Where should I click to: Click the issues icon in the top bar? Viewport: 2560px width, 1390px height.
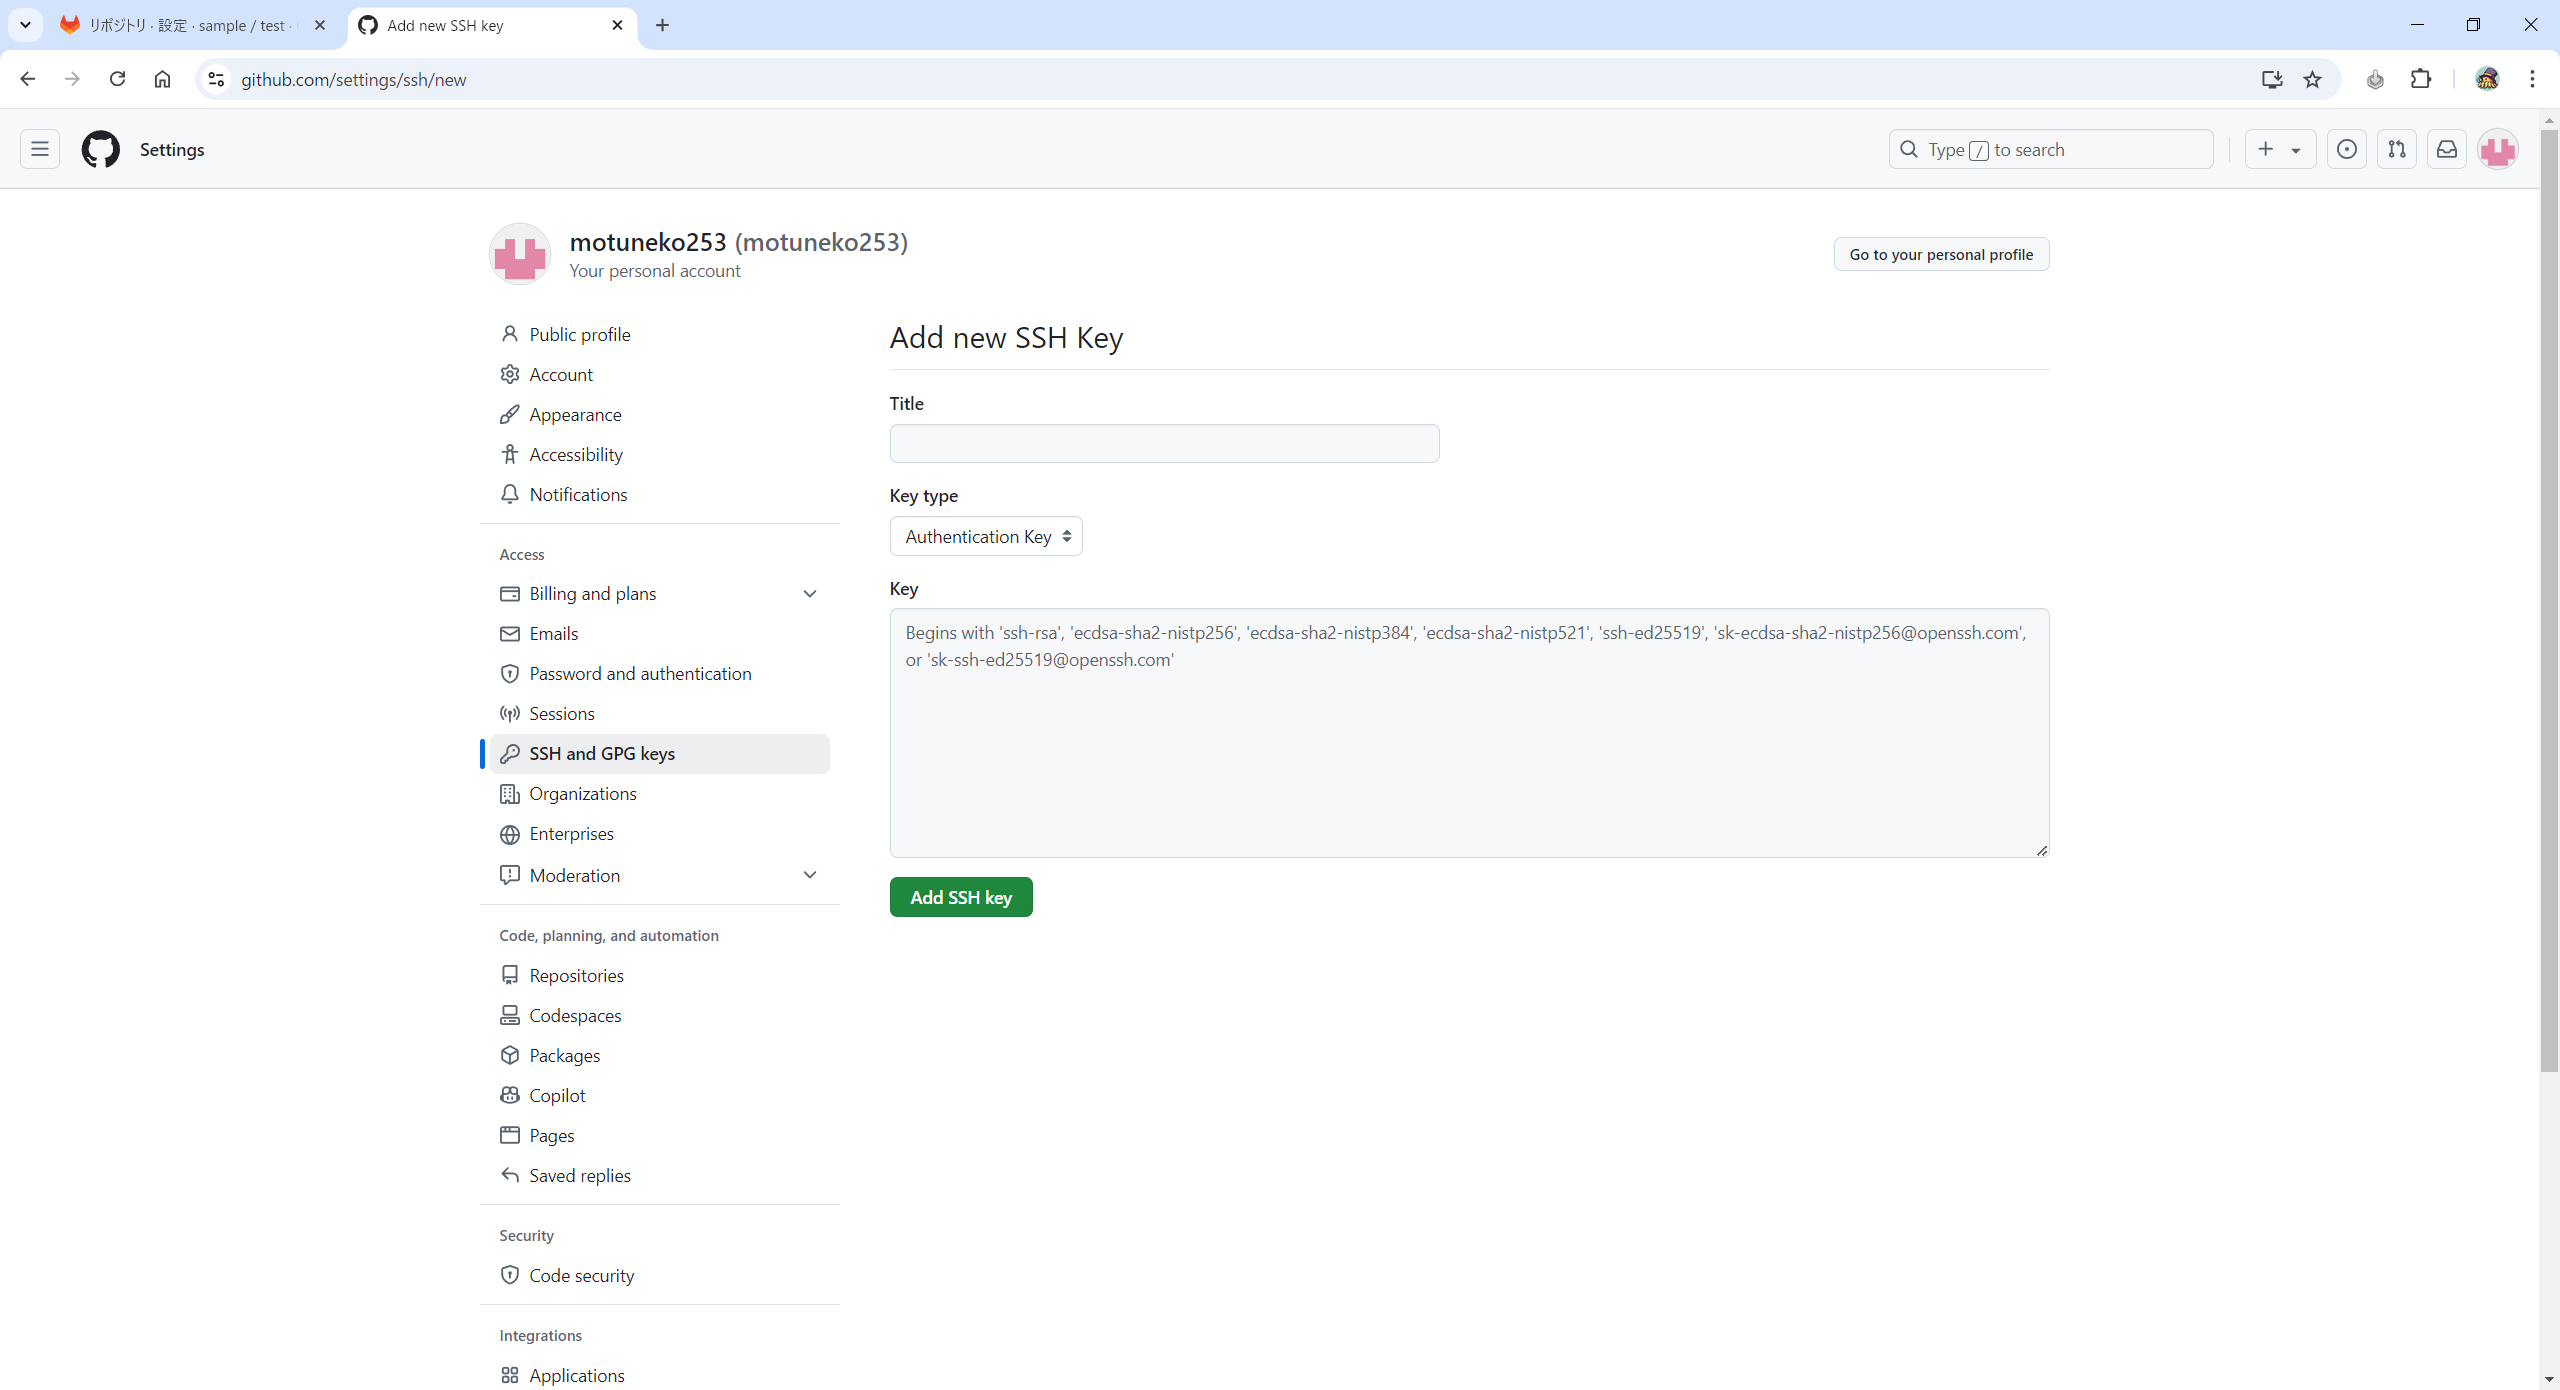2346,148
